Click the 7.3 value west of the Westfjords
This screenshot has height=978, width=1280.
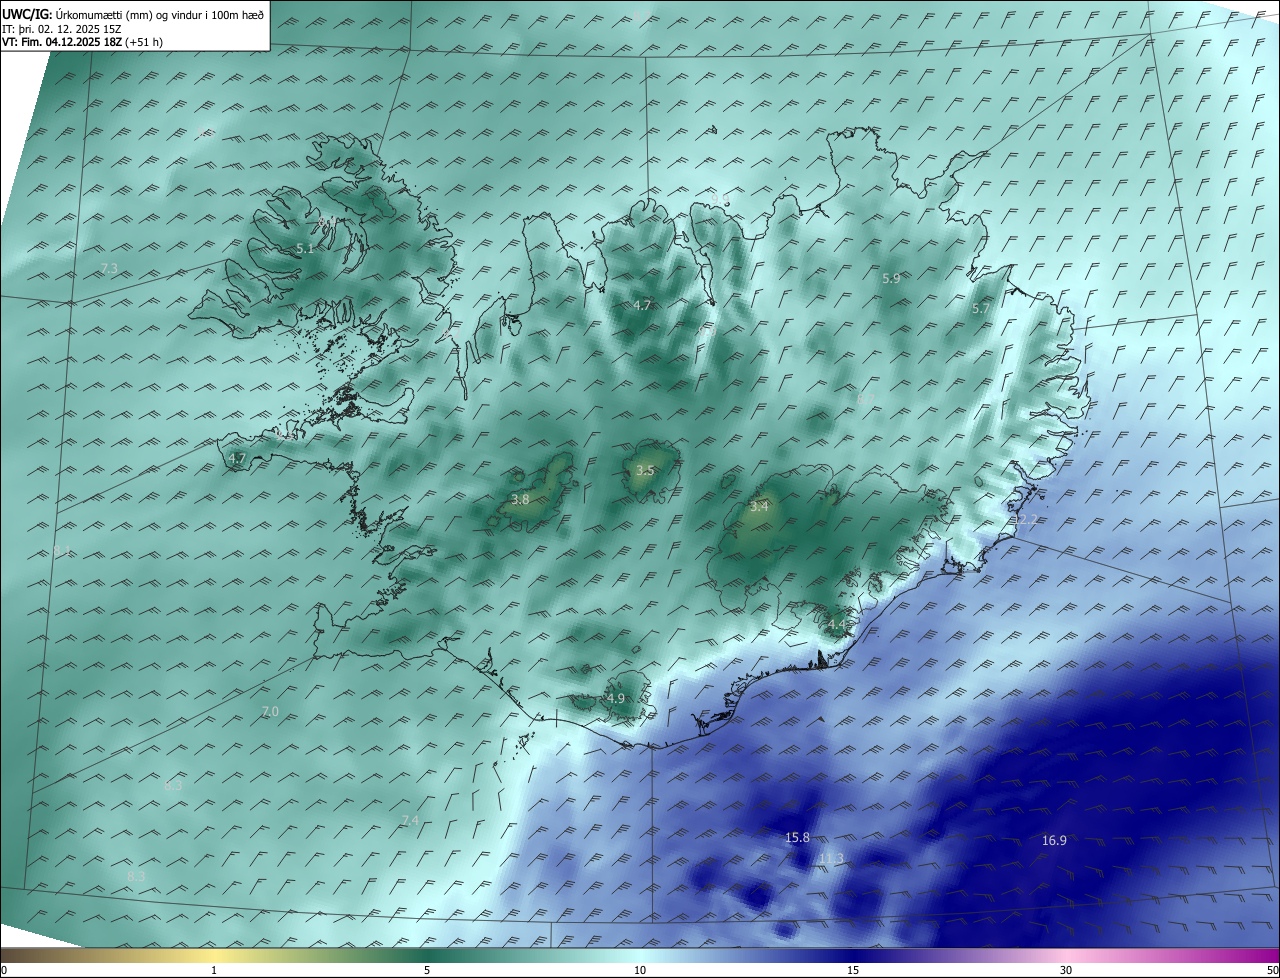coord(110,268)
